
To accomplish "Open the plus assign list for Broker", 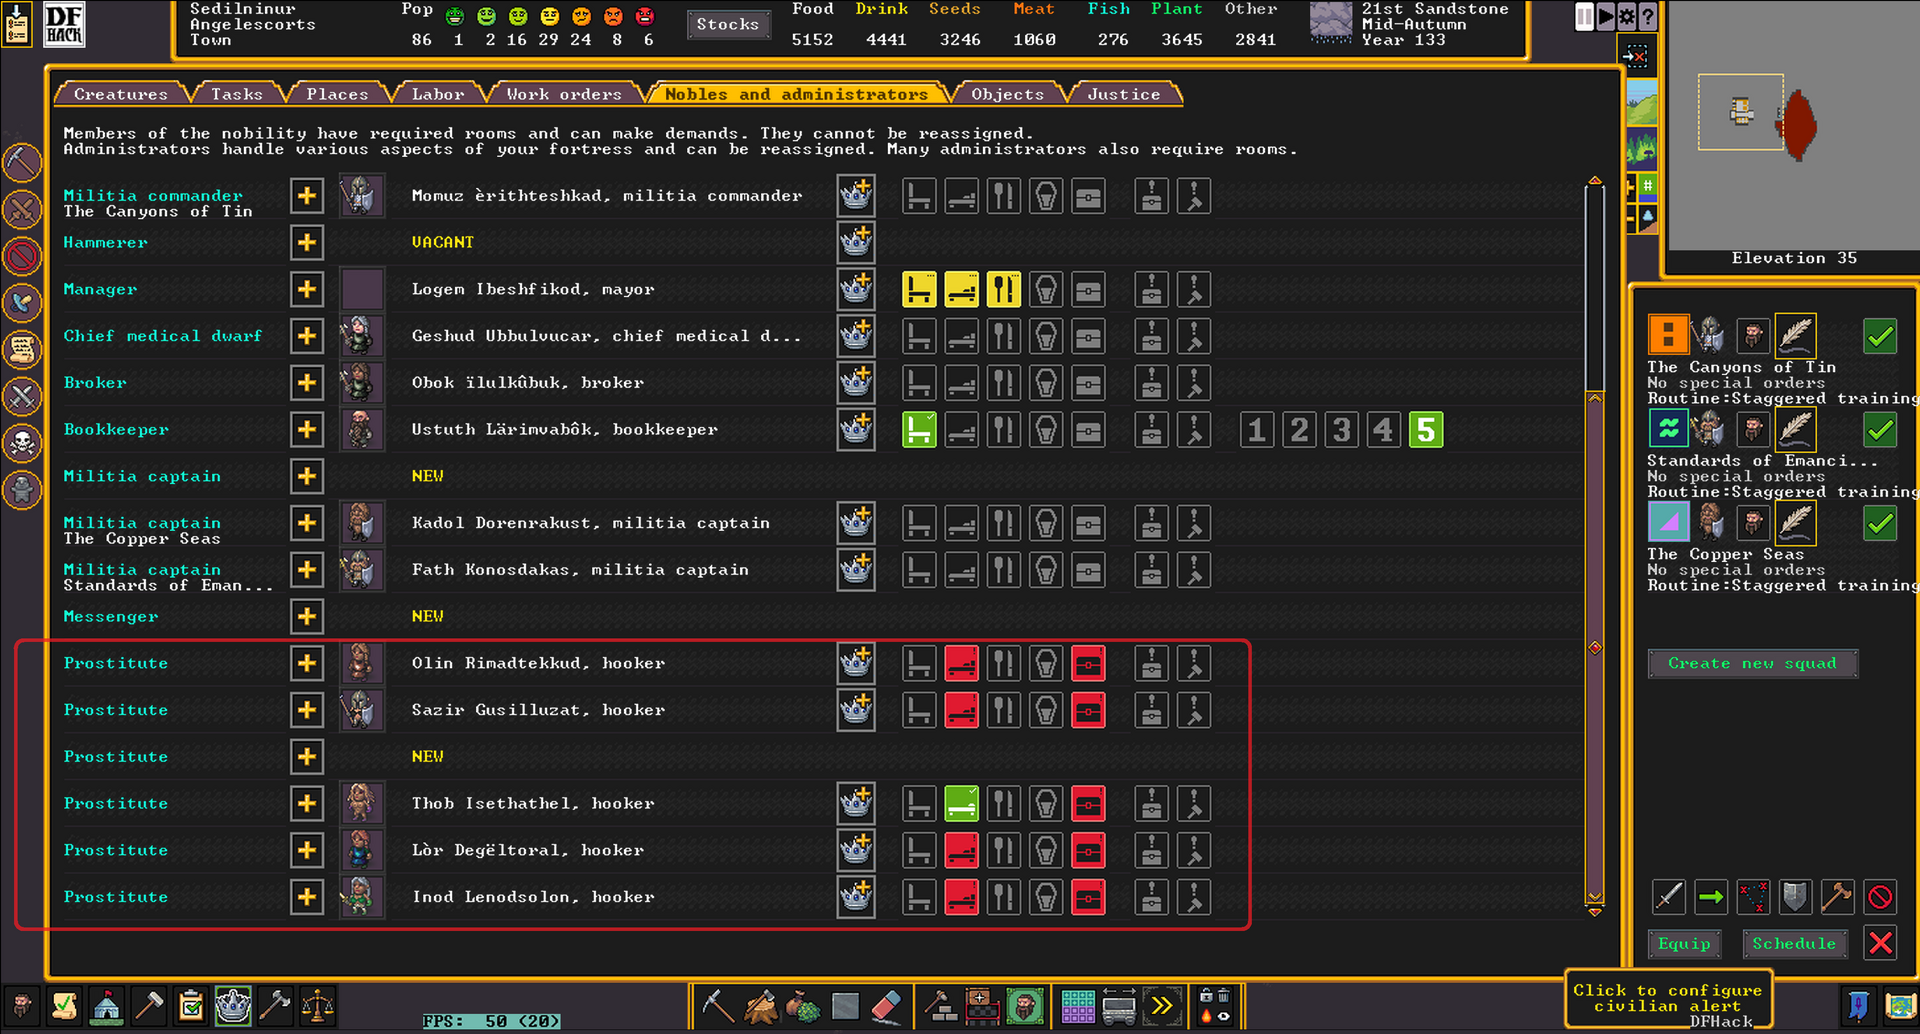I will coord(307,382).
